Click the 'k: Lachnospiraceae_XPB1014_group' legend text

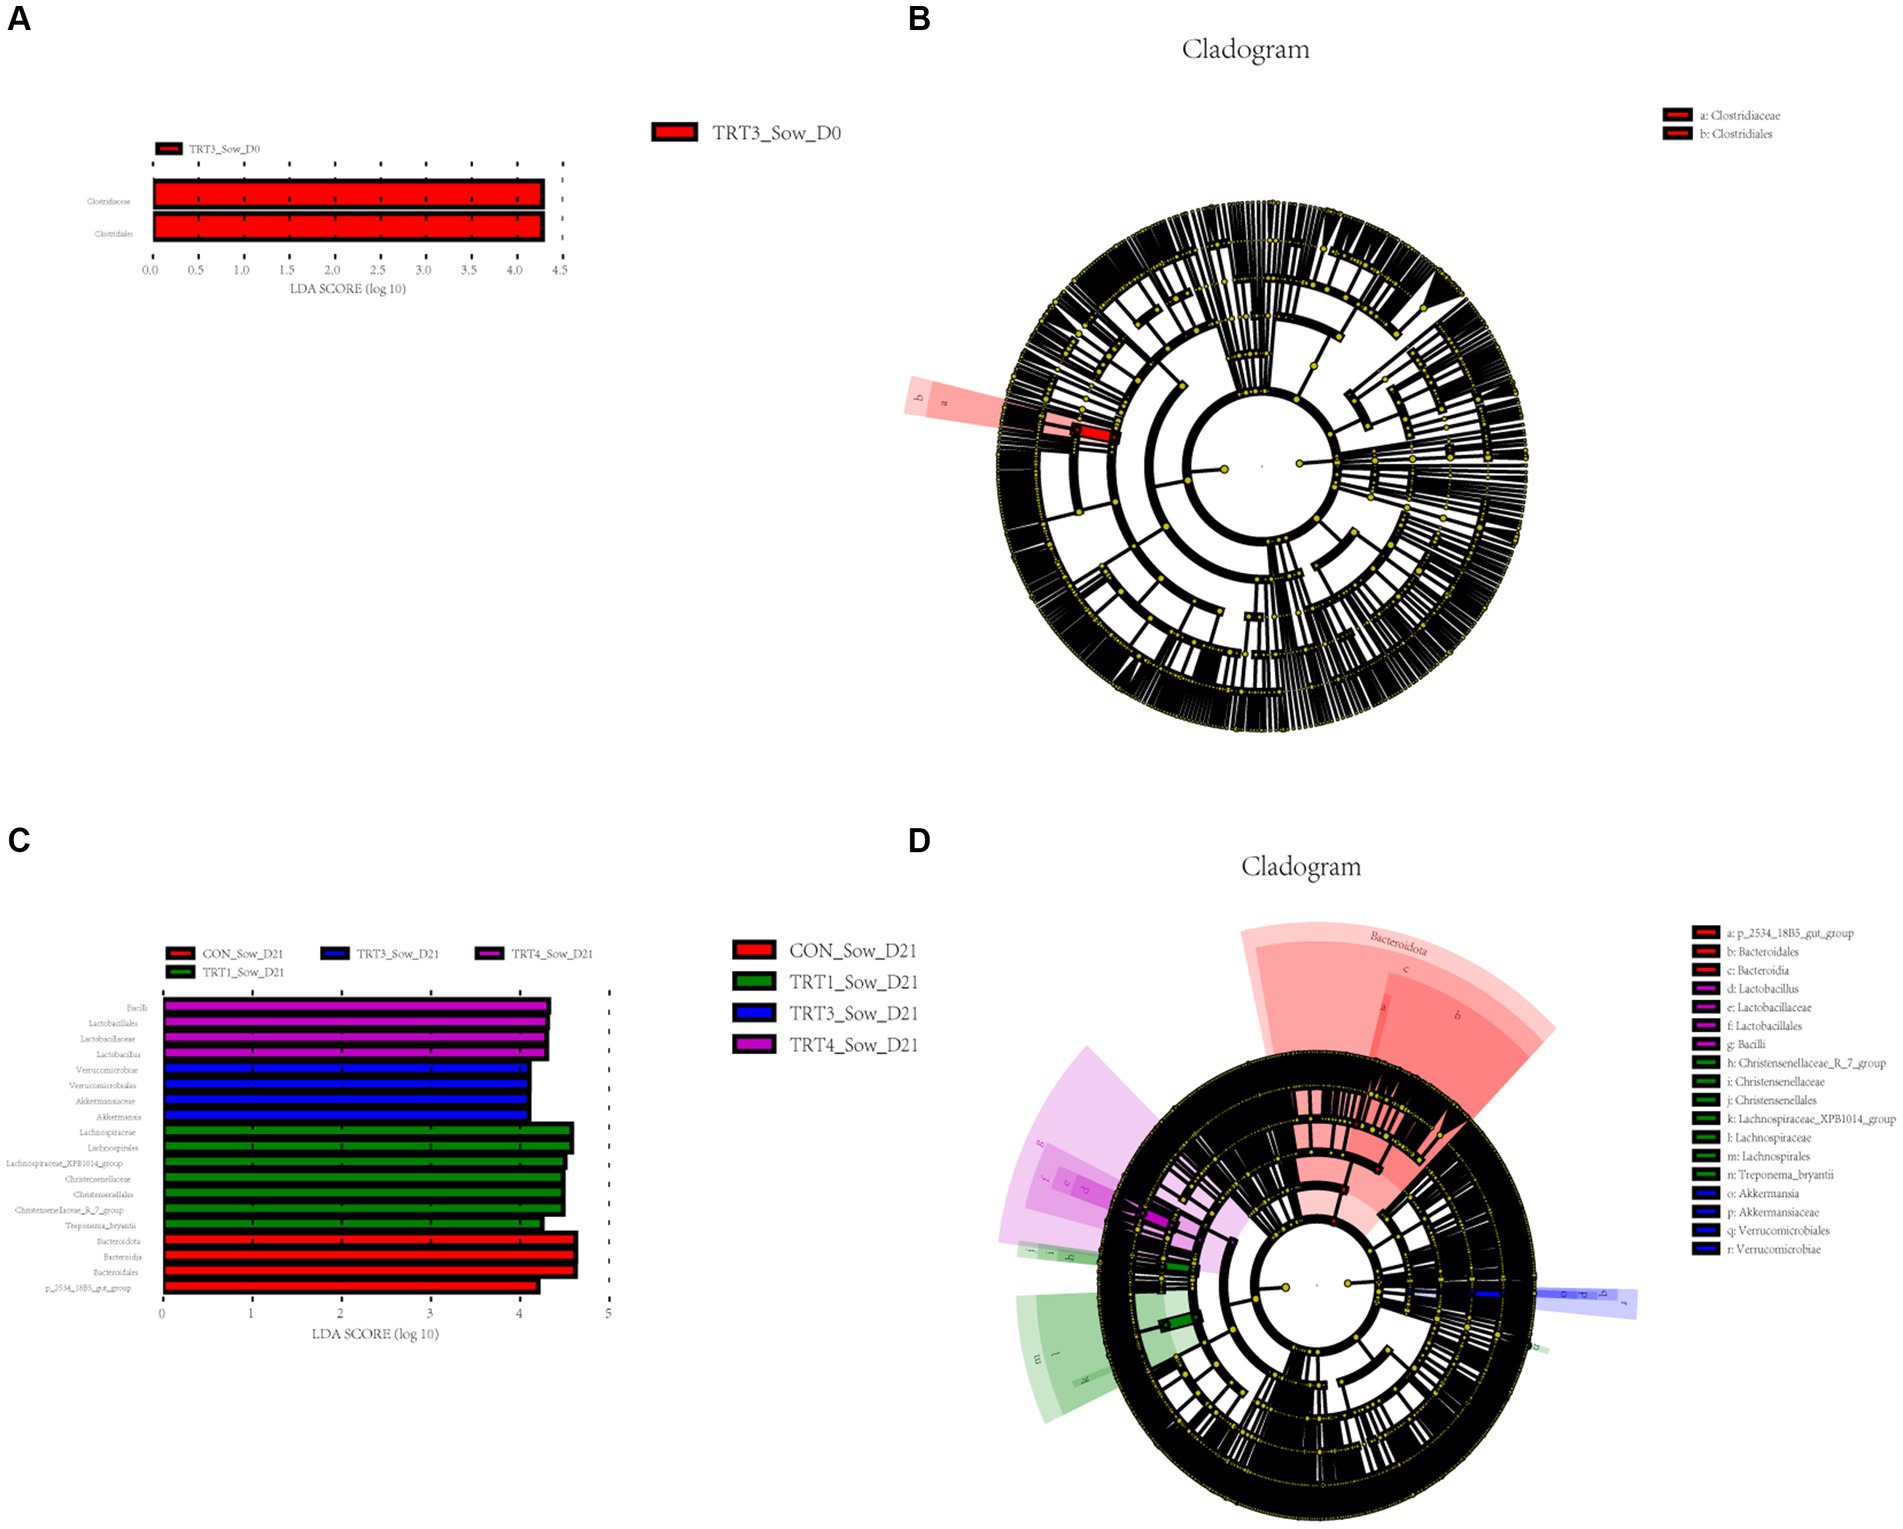pos(1811,1119)
